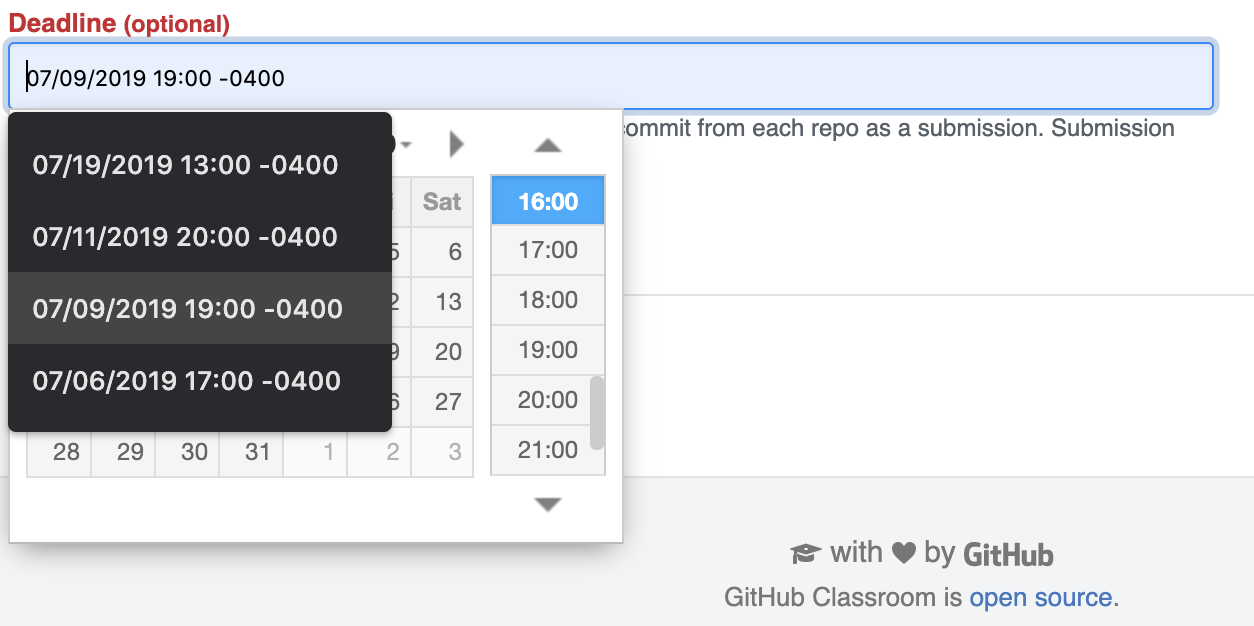Select suggestion 07/19/2019 13:00 -0400
1254x626 pixels.
(x=185, y=164)
